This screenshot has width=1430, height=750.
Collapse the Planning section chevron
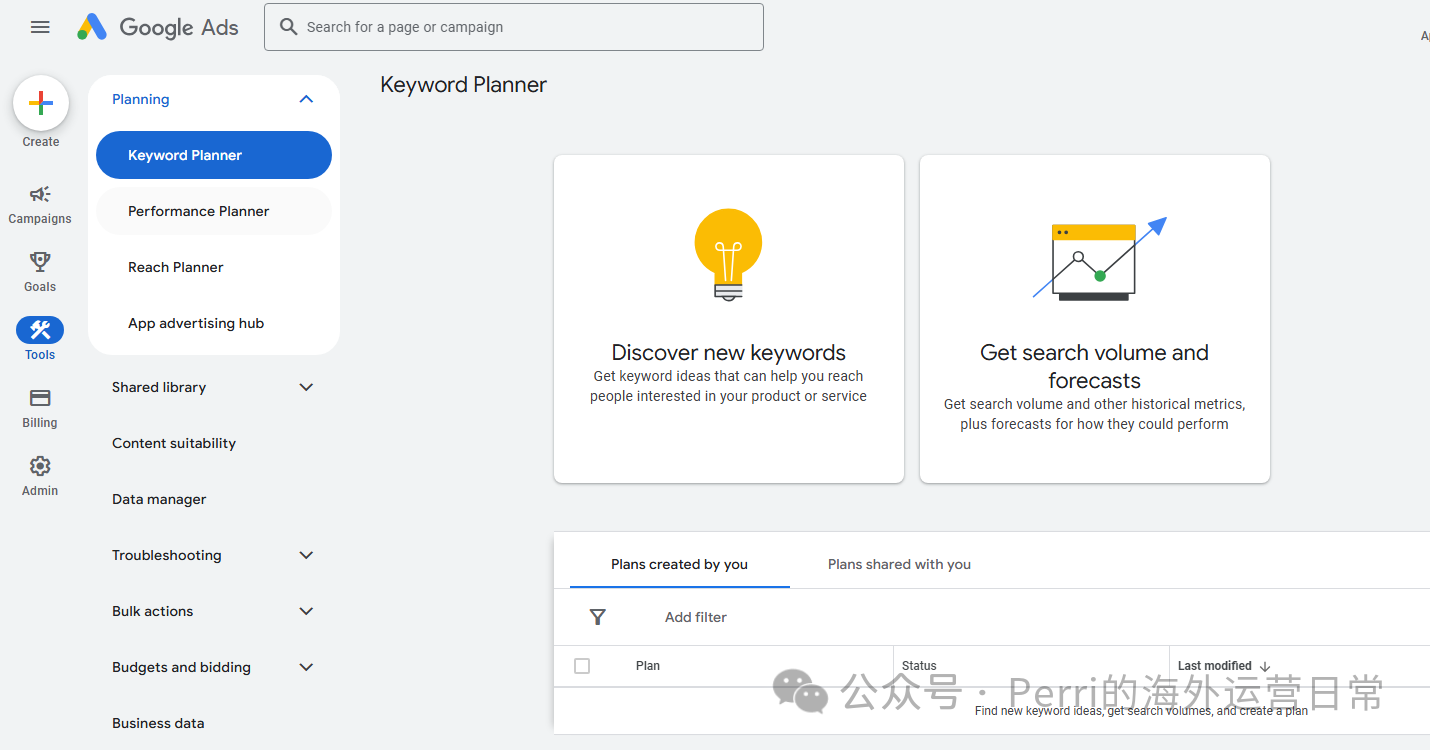306,99
